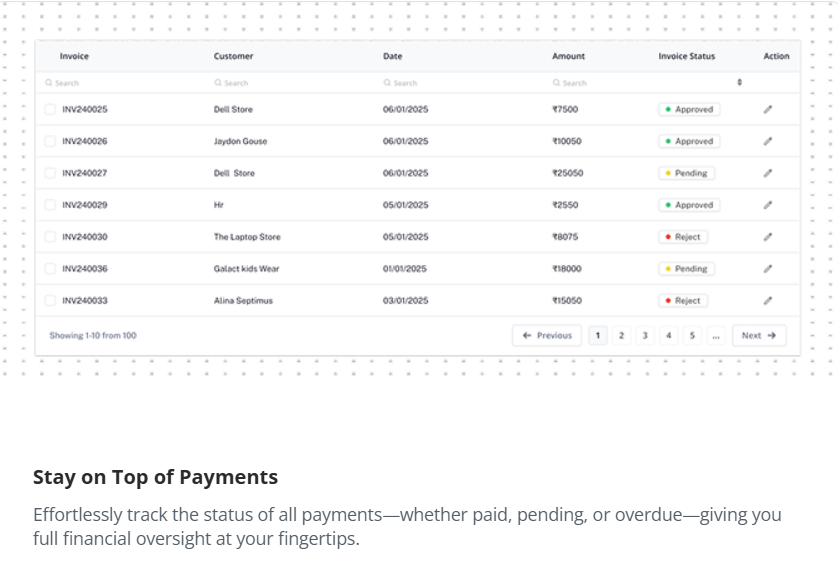The height and width of the screenshot is (563, 838).
Task: Select the INV240030 row checkbox
Action: click(50, 237)
